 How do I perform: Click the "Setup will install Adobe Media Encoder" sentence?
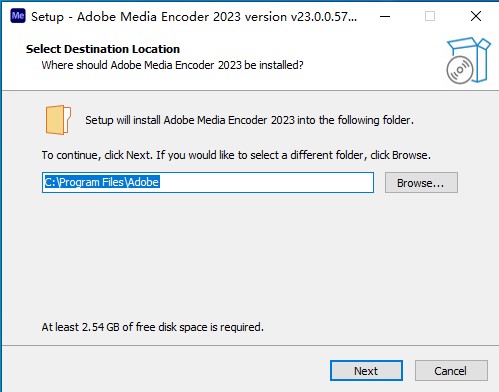249,120
